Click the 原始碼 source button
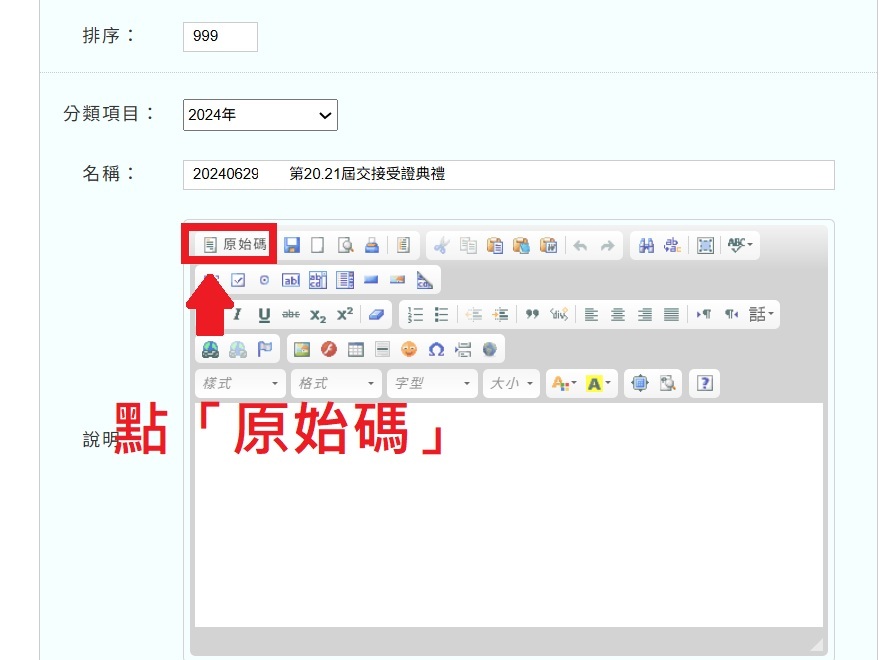This screenshot has height=660, width=883. tap(234, 244)
